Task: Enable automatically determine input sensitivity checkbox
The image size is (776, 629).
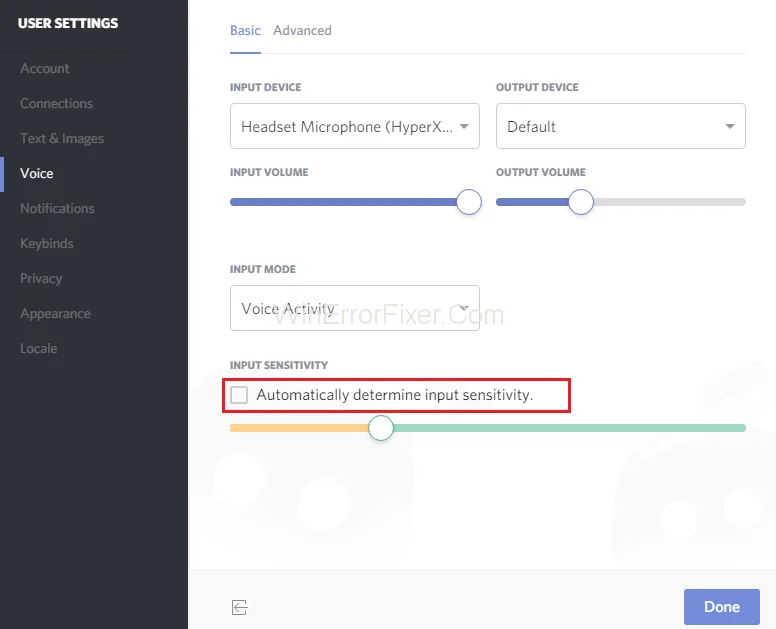Action: click(239, 395)
